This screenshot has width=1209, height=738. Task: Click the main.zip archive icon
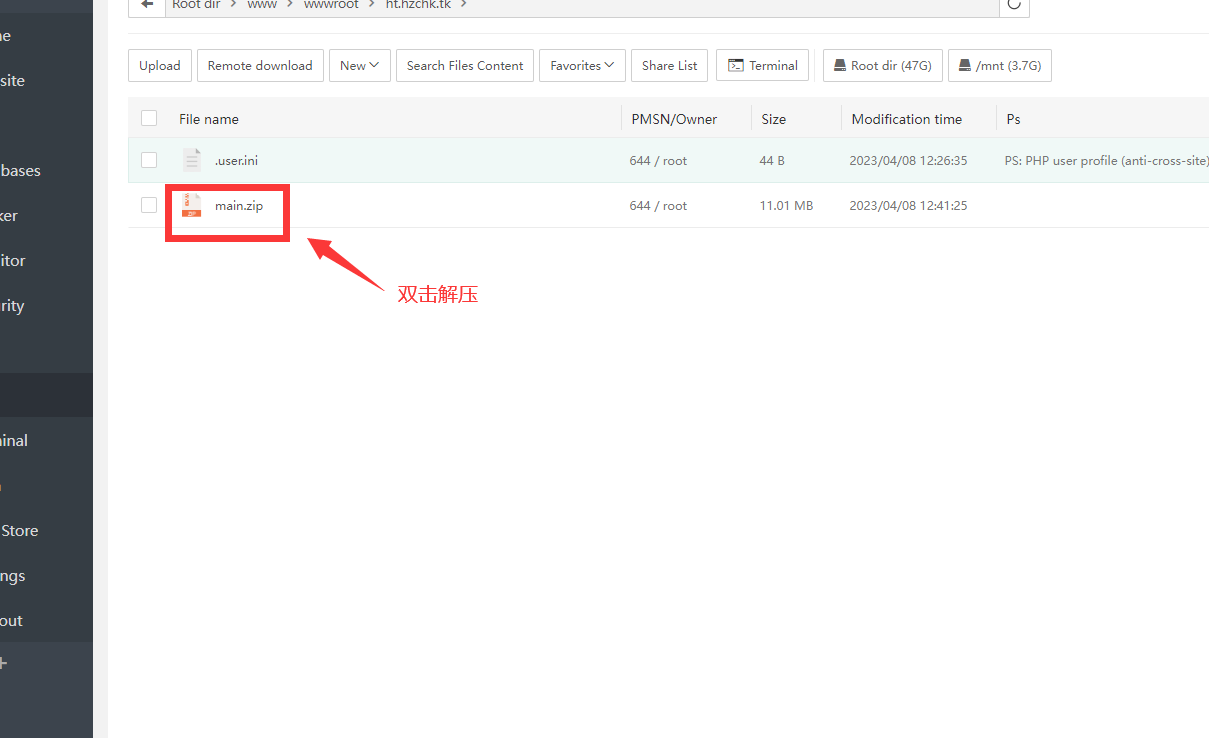(191, 205)
